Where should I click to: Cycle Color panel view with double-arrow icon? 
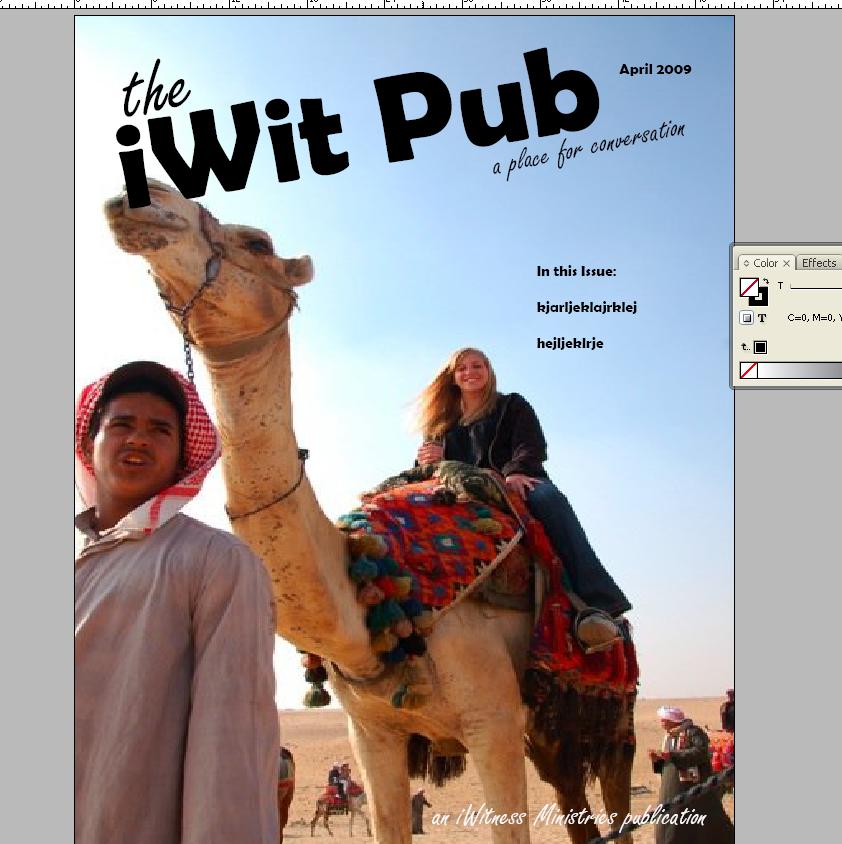(746, 263)
